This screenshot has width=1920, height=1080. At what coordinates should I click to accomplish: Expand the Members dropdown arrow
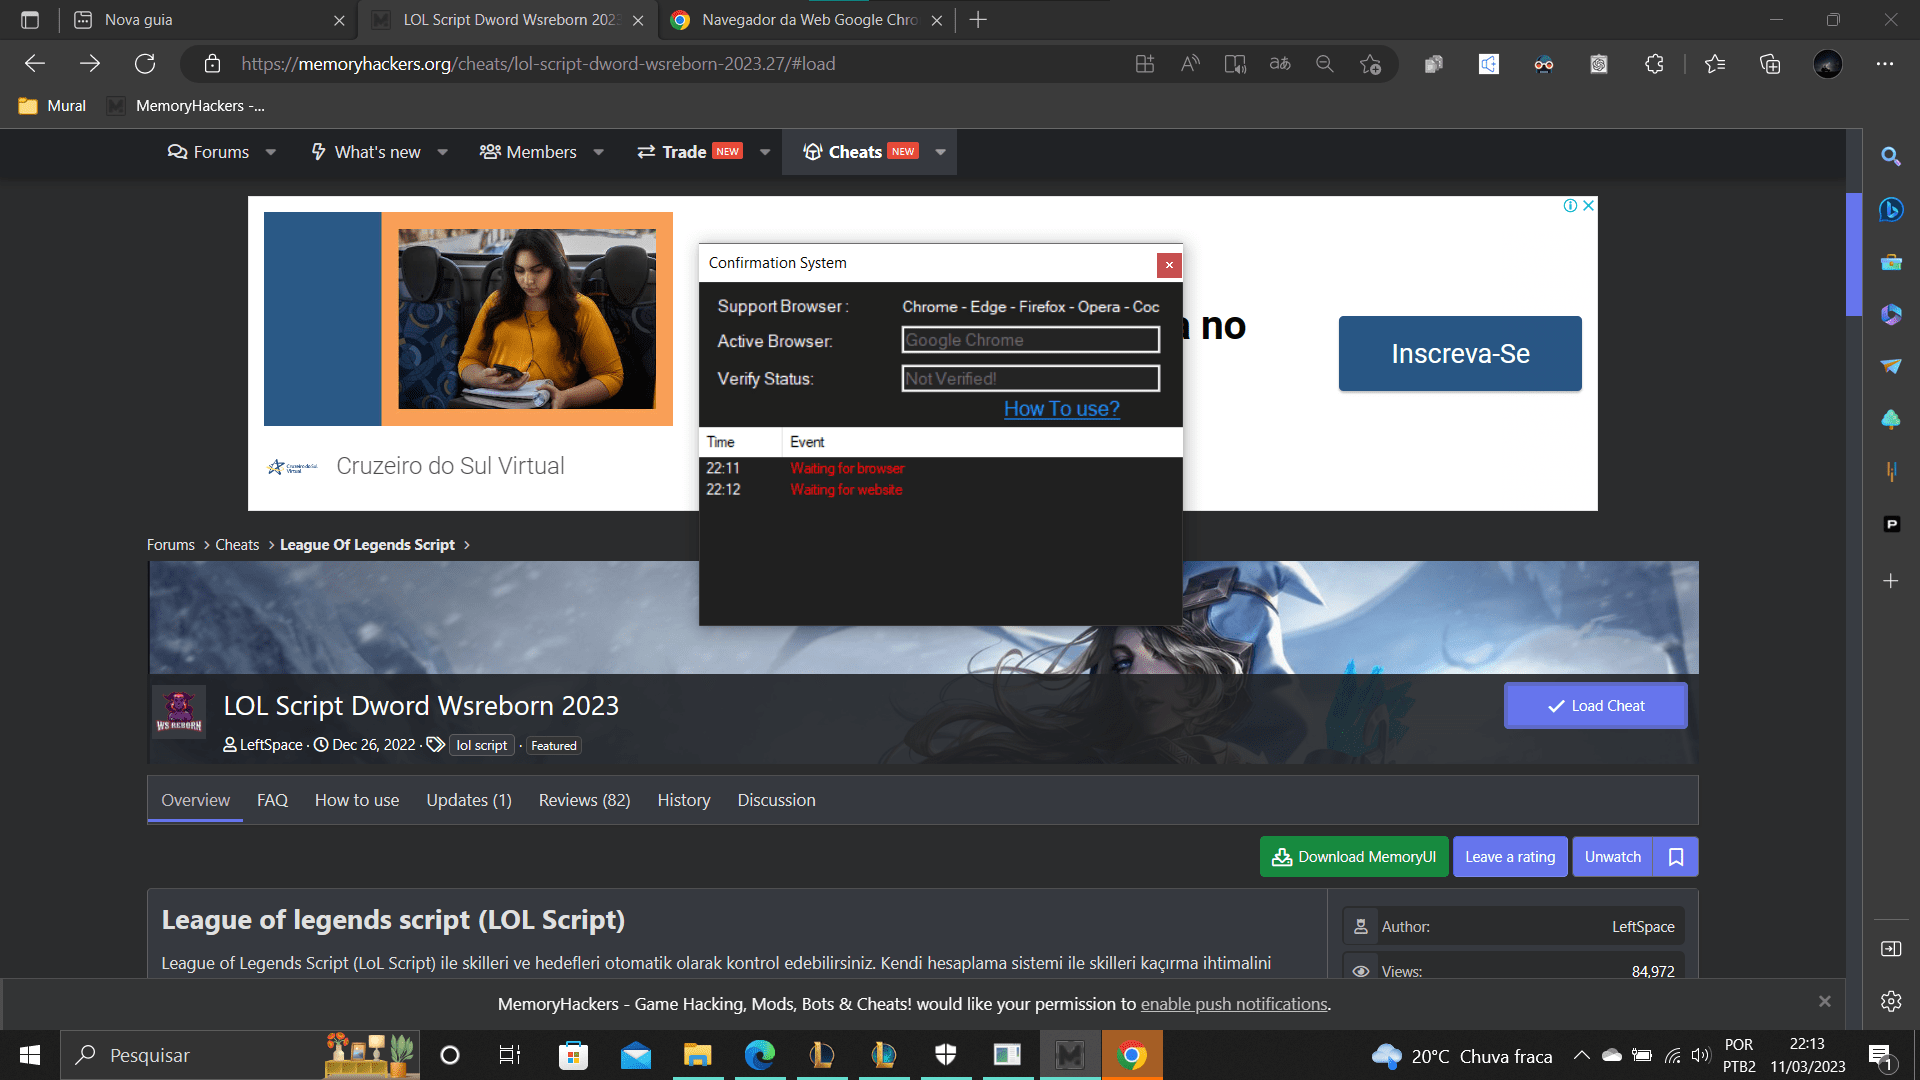pyautogui.click(x=599, y=152)
